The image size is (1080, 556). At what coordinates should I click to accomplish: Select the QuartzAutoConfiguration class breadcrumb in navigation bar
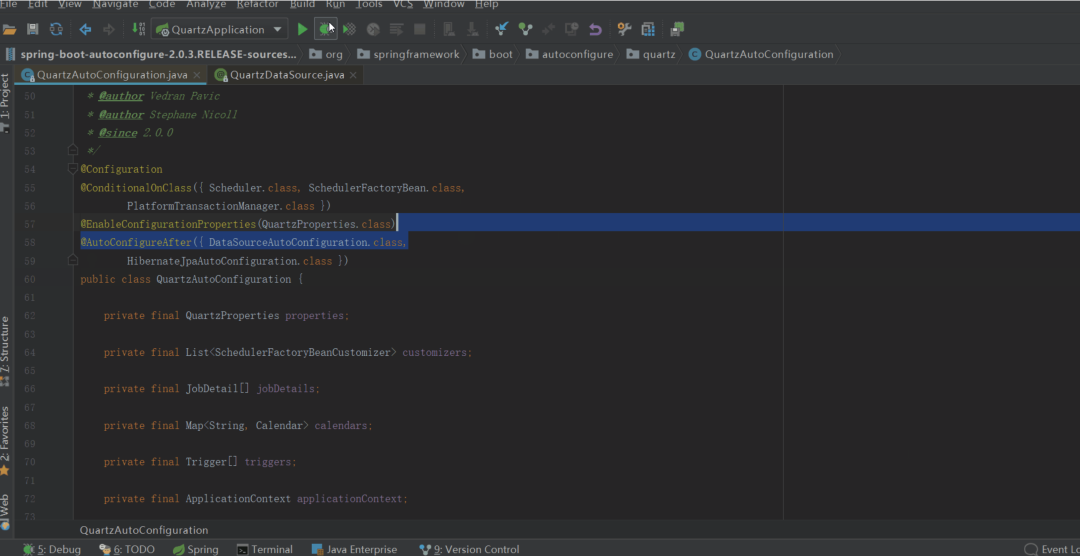tap(760, 54)
